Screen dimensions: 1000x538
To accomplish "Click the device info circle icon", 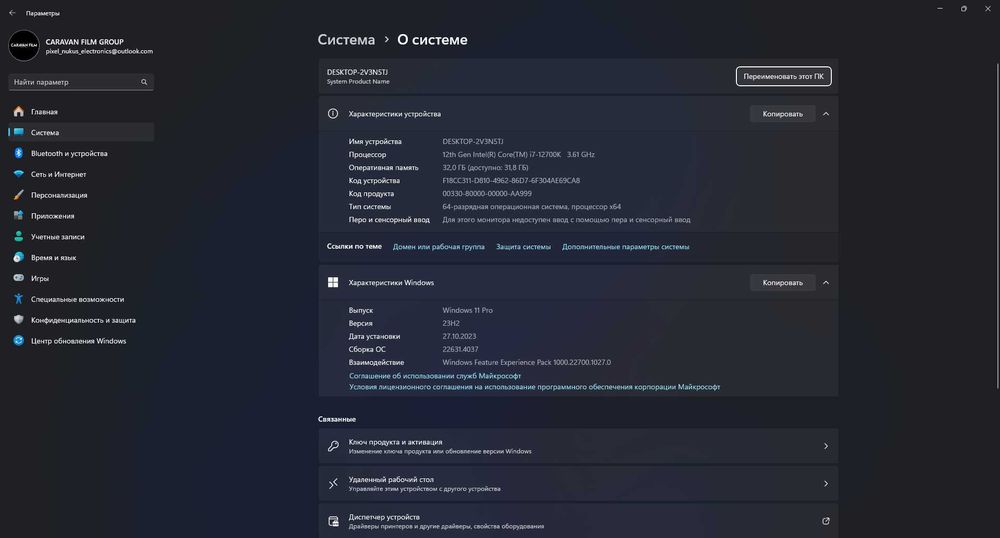I will [x=333, y=113].
